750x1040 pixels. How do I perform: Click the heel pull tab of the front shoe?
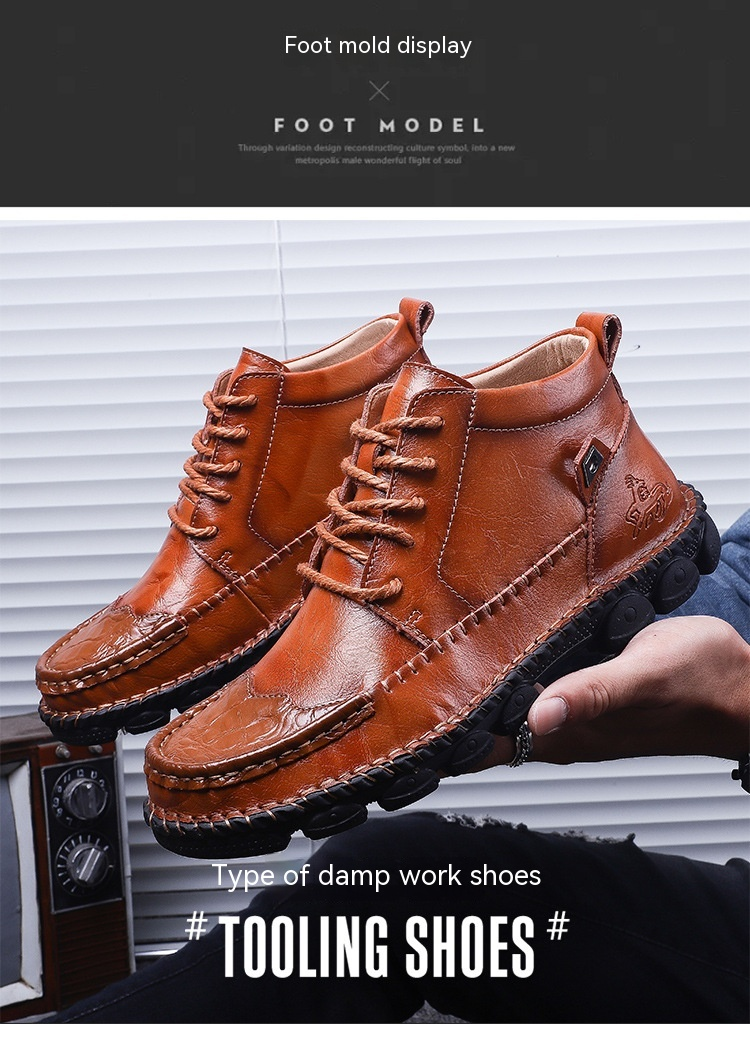[x=600, y=336]
